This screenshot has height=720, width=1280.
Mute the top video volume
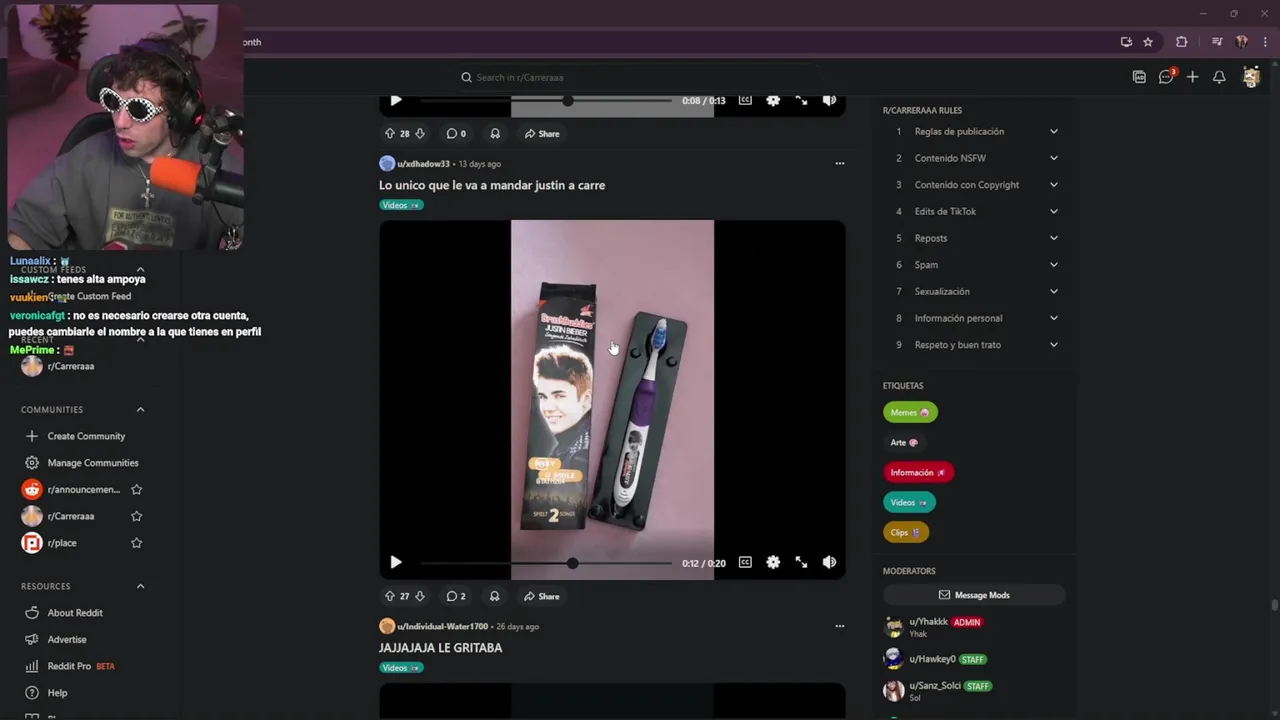point(829,100)
